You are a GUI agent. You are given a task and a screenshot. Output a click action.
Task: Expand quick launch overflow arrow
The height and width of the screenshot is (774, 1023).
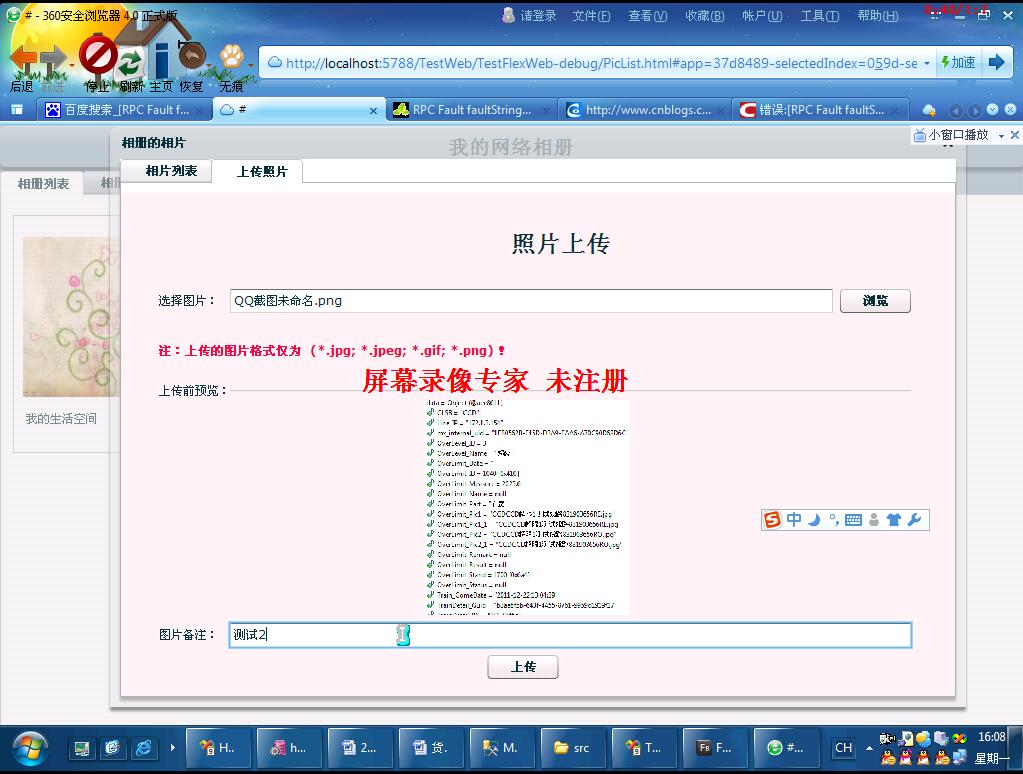(x=172, y=748)
